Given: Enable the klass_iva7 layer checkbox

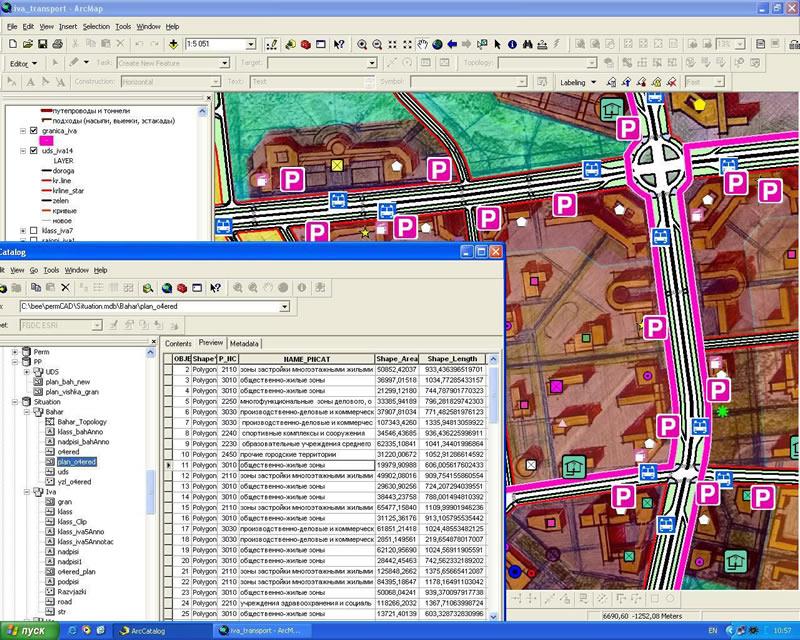Looking at the screenshot, I should click(35, 231).
